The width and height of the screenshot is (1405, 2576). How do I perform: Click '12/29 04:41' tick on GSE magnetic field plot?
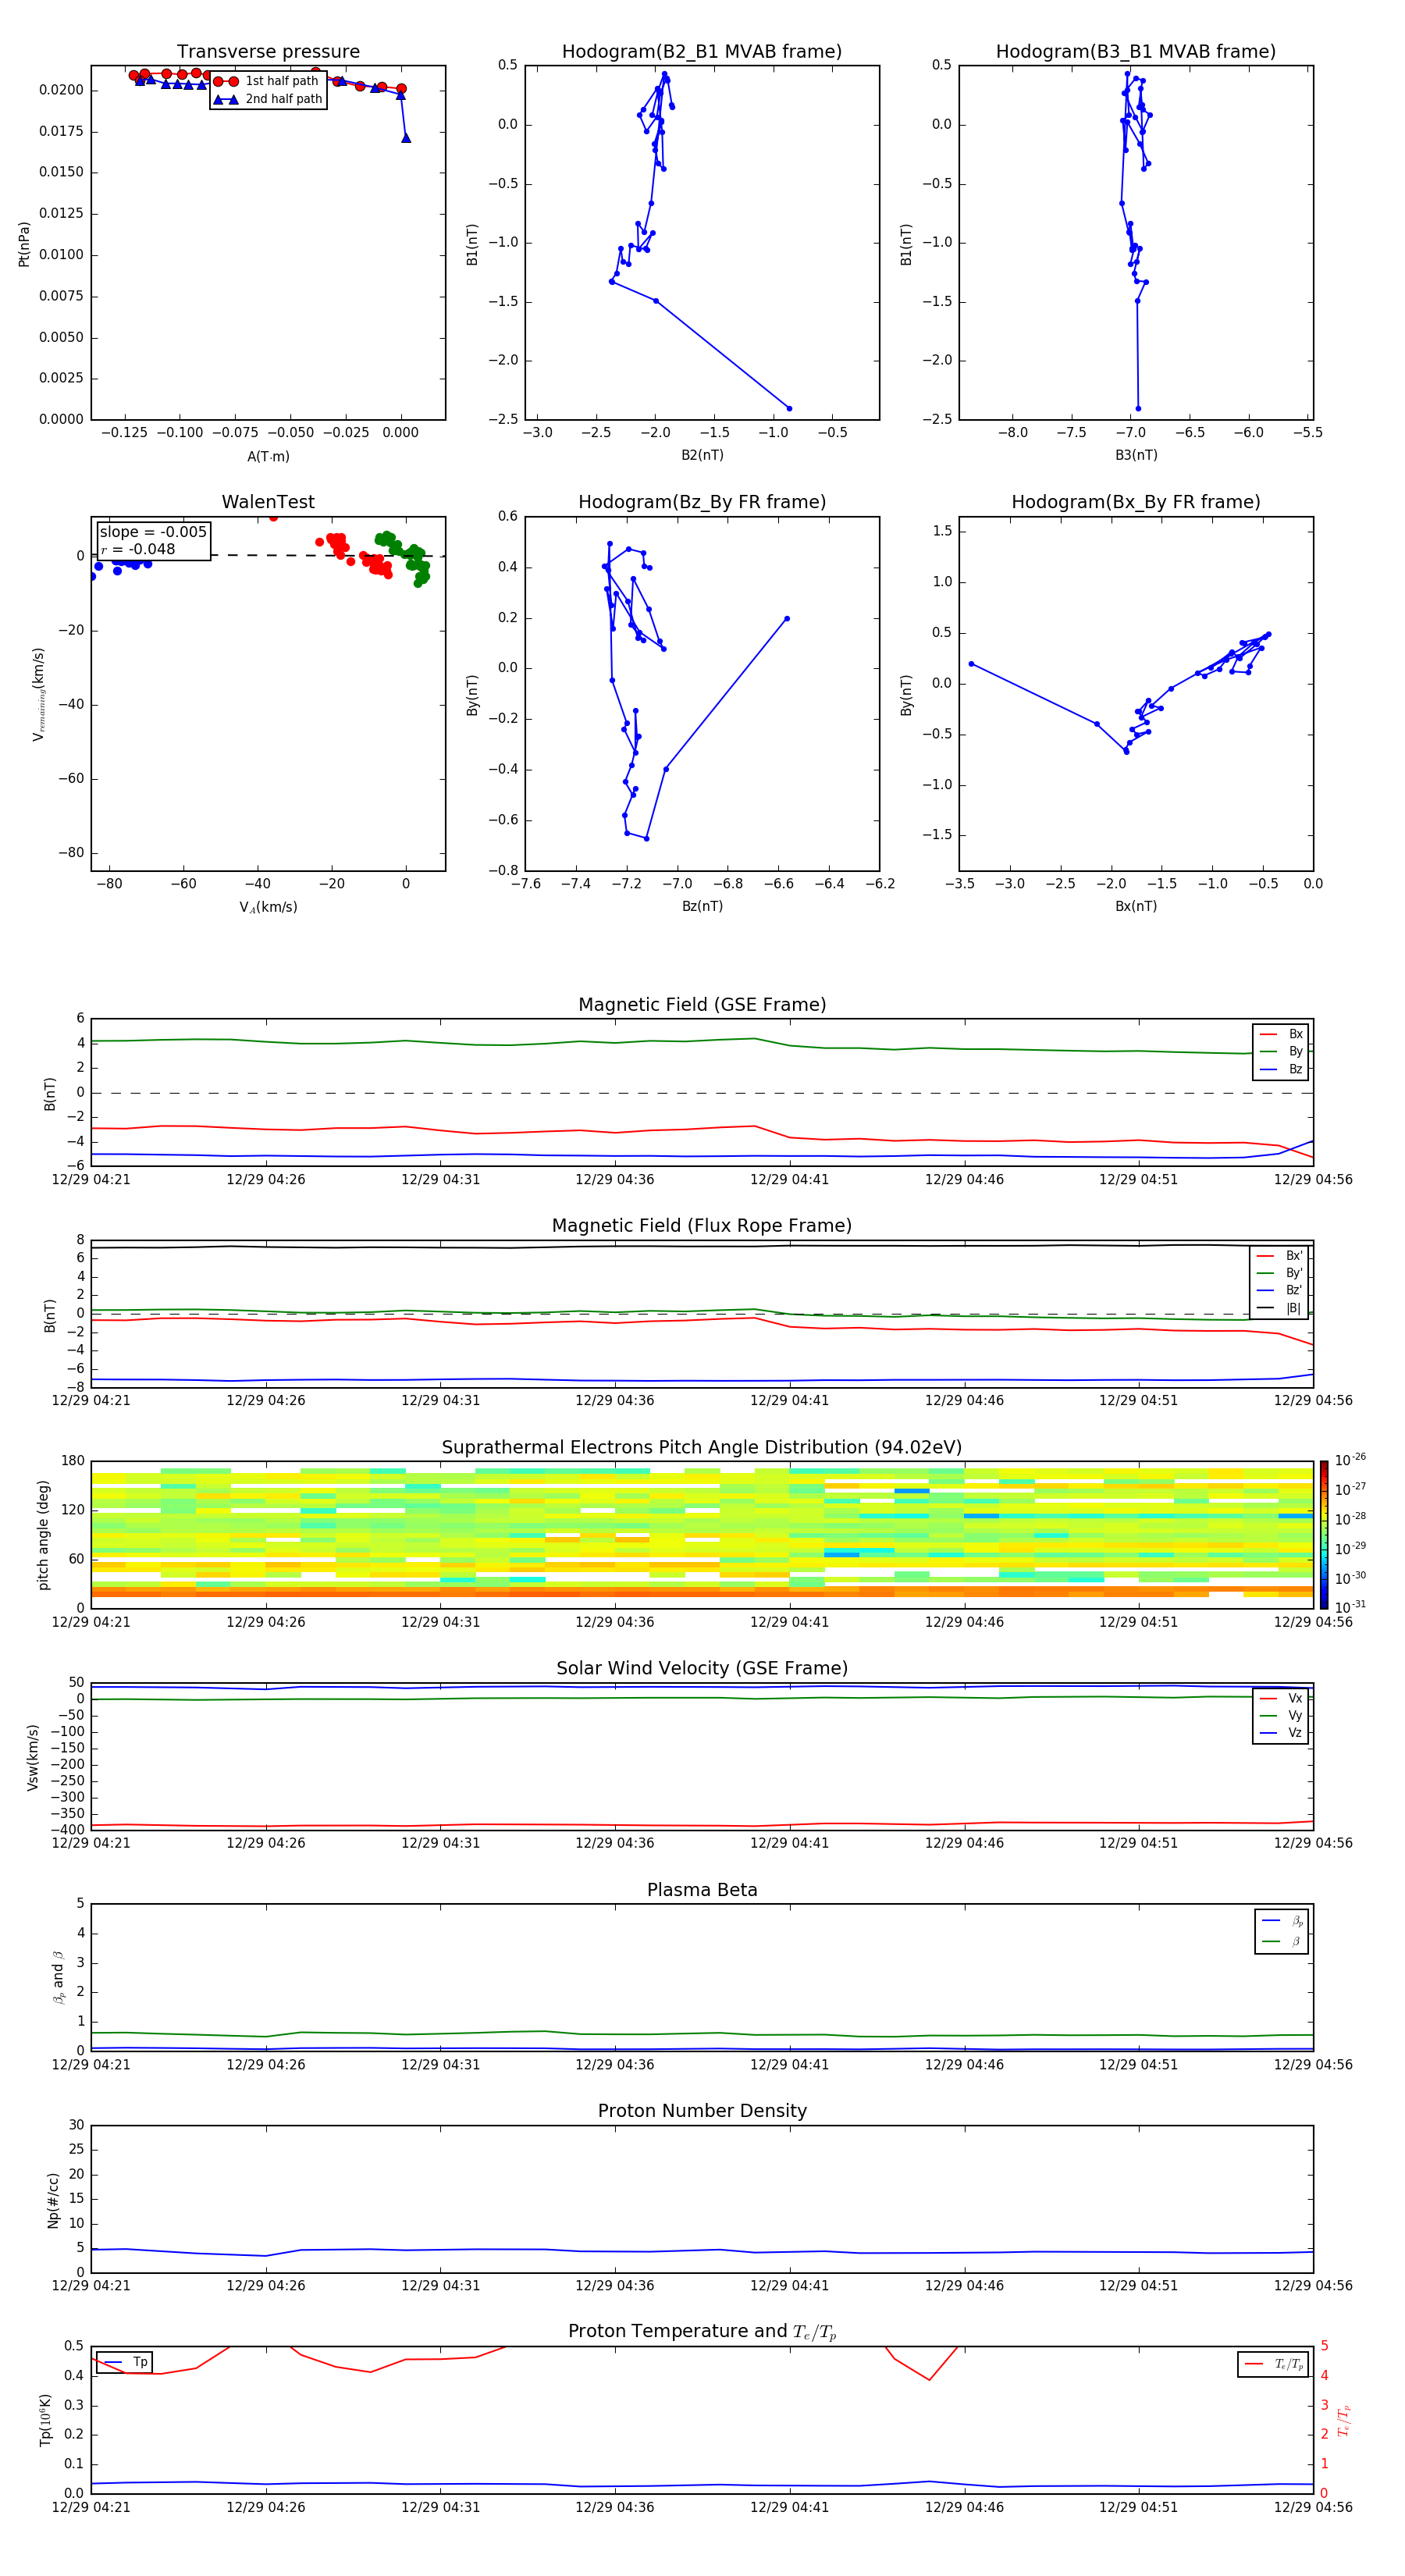790,1179
